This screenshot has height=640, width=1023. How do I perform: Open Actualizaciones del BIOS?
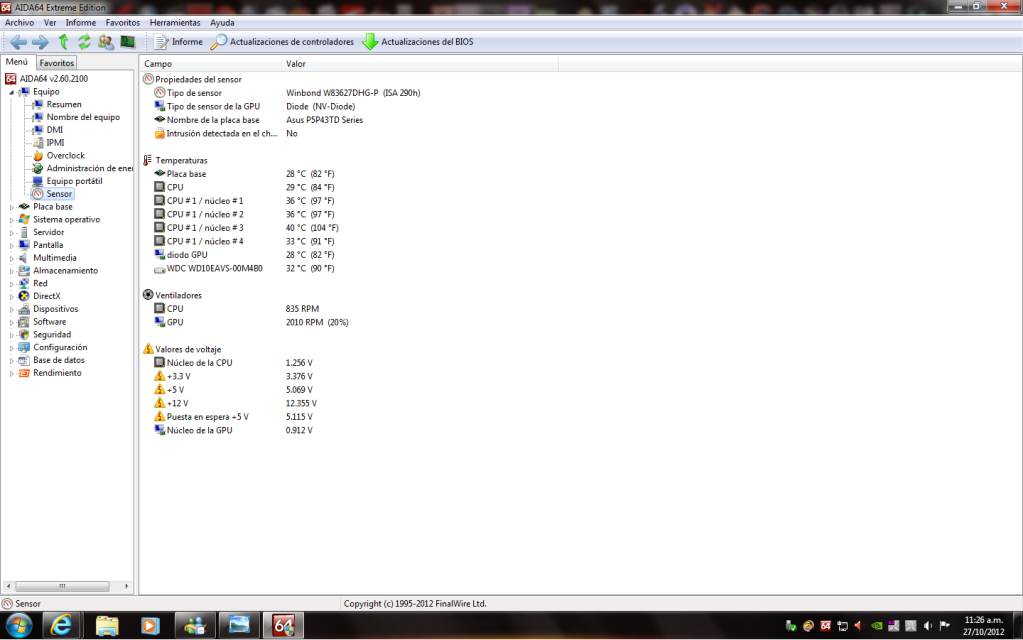tap(418, 42)
